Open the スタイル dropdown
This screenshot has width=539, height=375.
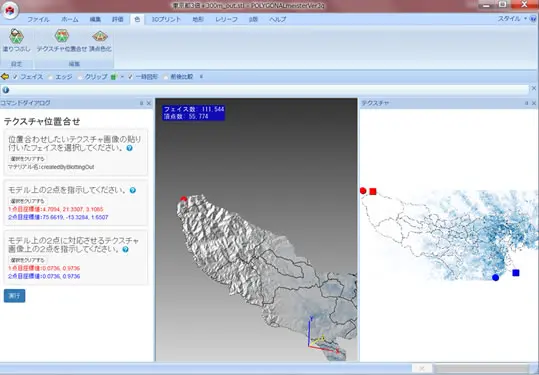(512, 19)
